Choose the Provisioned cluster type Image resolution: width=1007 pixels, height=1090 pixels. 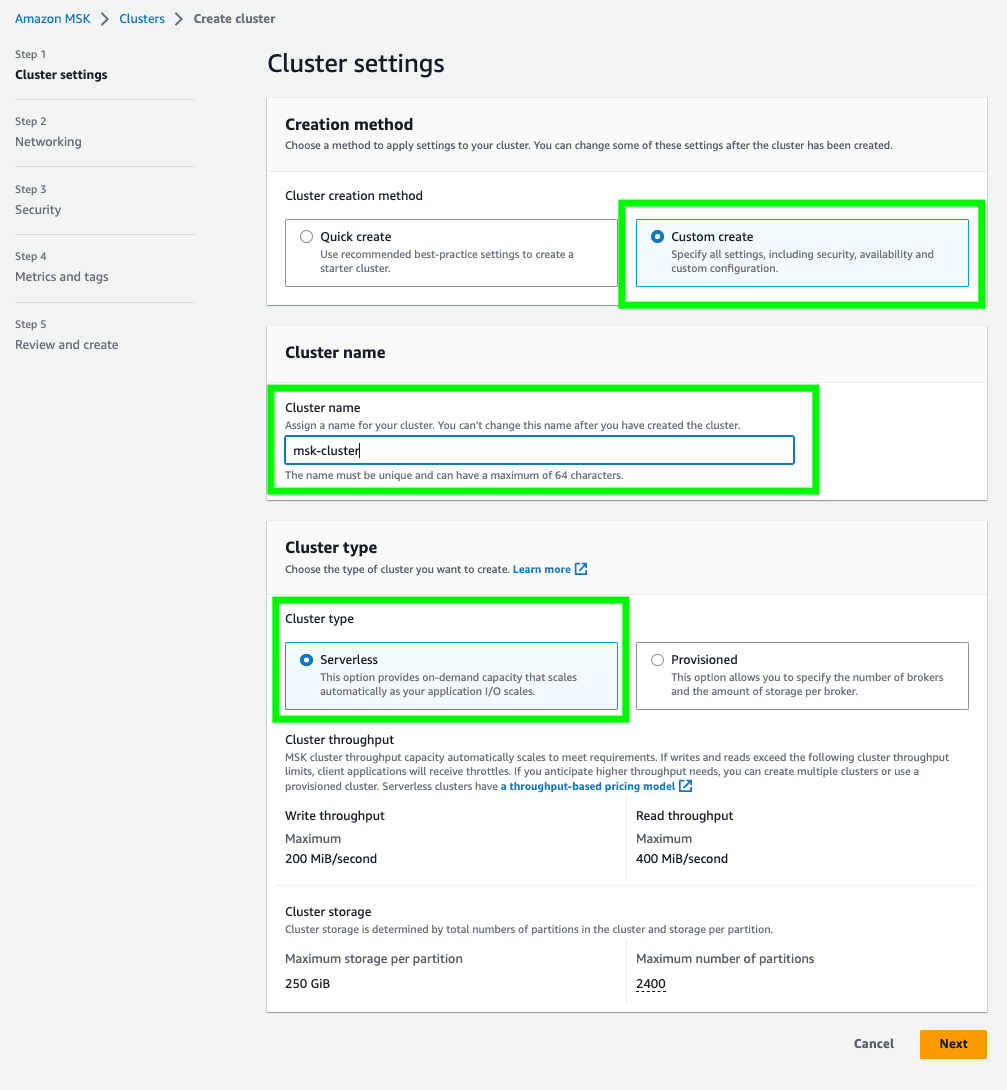(802, 676)
